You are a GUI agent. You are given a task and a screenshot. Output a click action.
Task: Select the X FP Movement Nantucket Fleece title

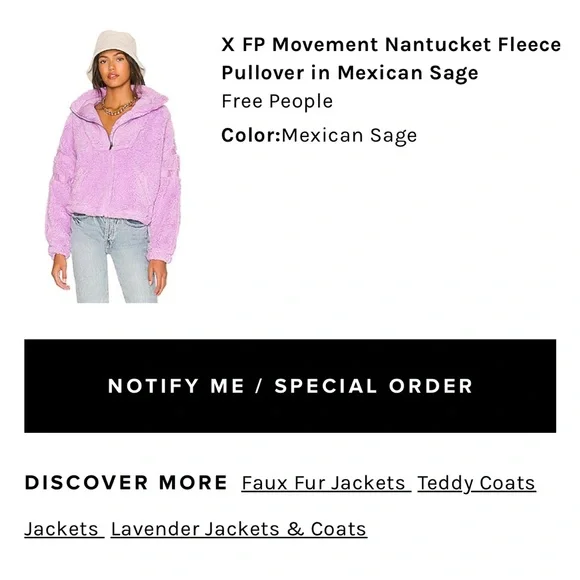391,45
